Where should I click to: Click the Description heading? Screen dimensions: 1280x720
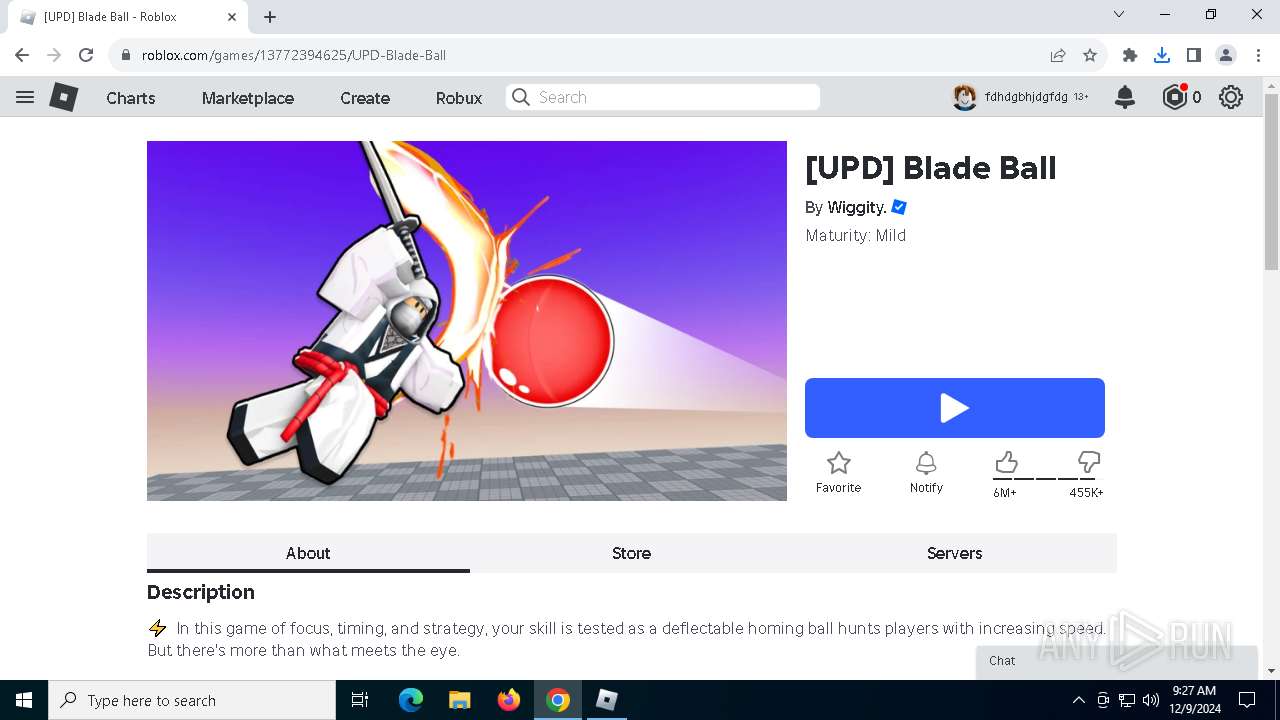tap(201, 592)
